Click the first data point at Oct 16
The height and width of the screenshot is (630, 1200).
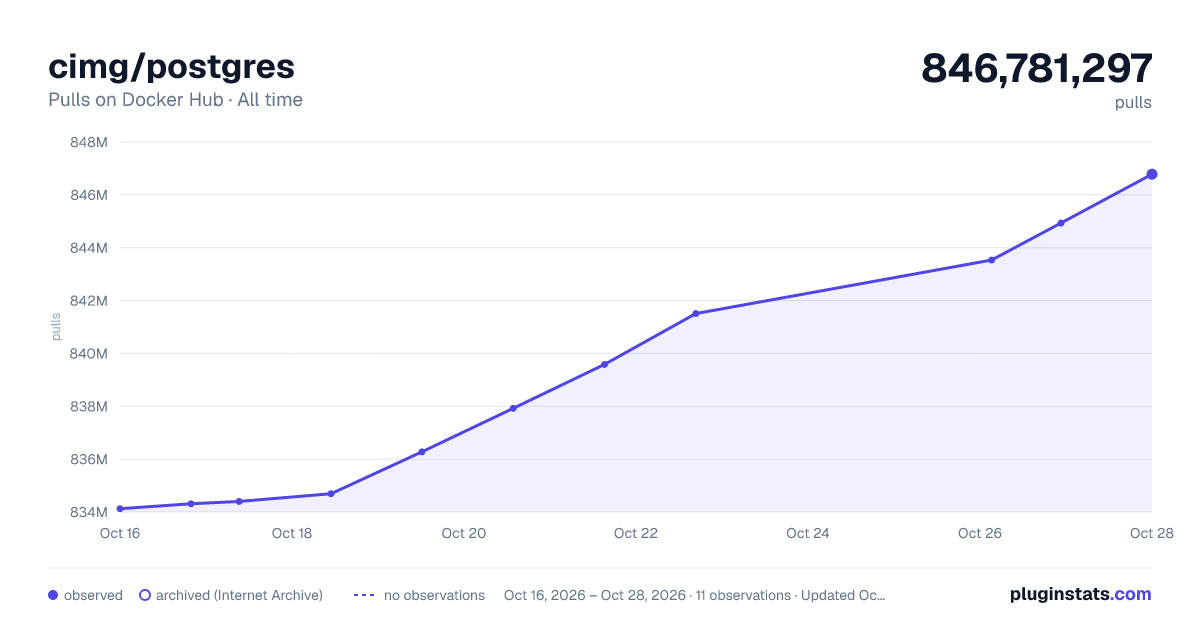120,509
